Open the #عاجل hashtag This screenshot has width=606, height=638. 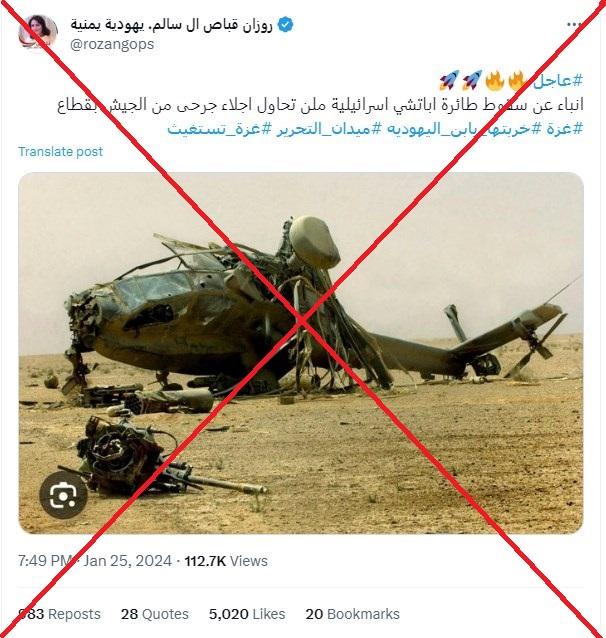click(x=558, y=81)
